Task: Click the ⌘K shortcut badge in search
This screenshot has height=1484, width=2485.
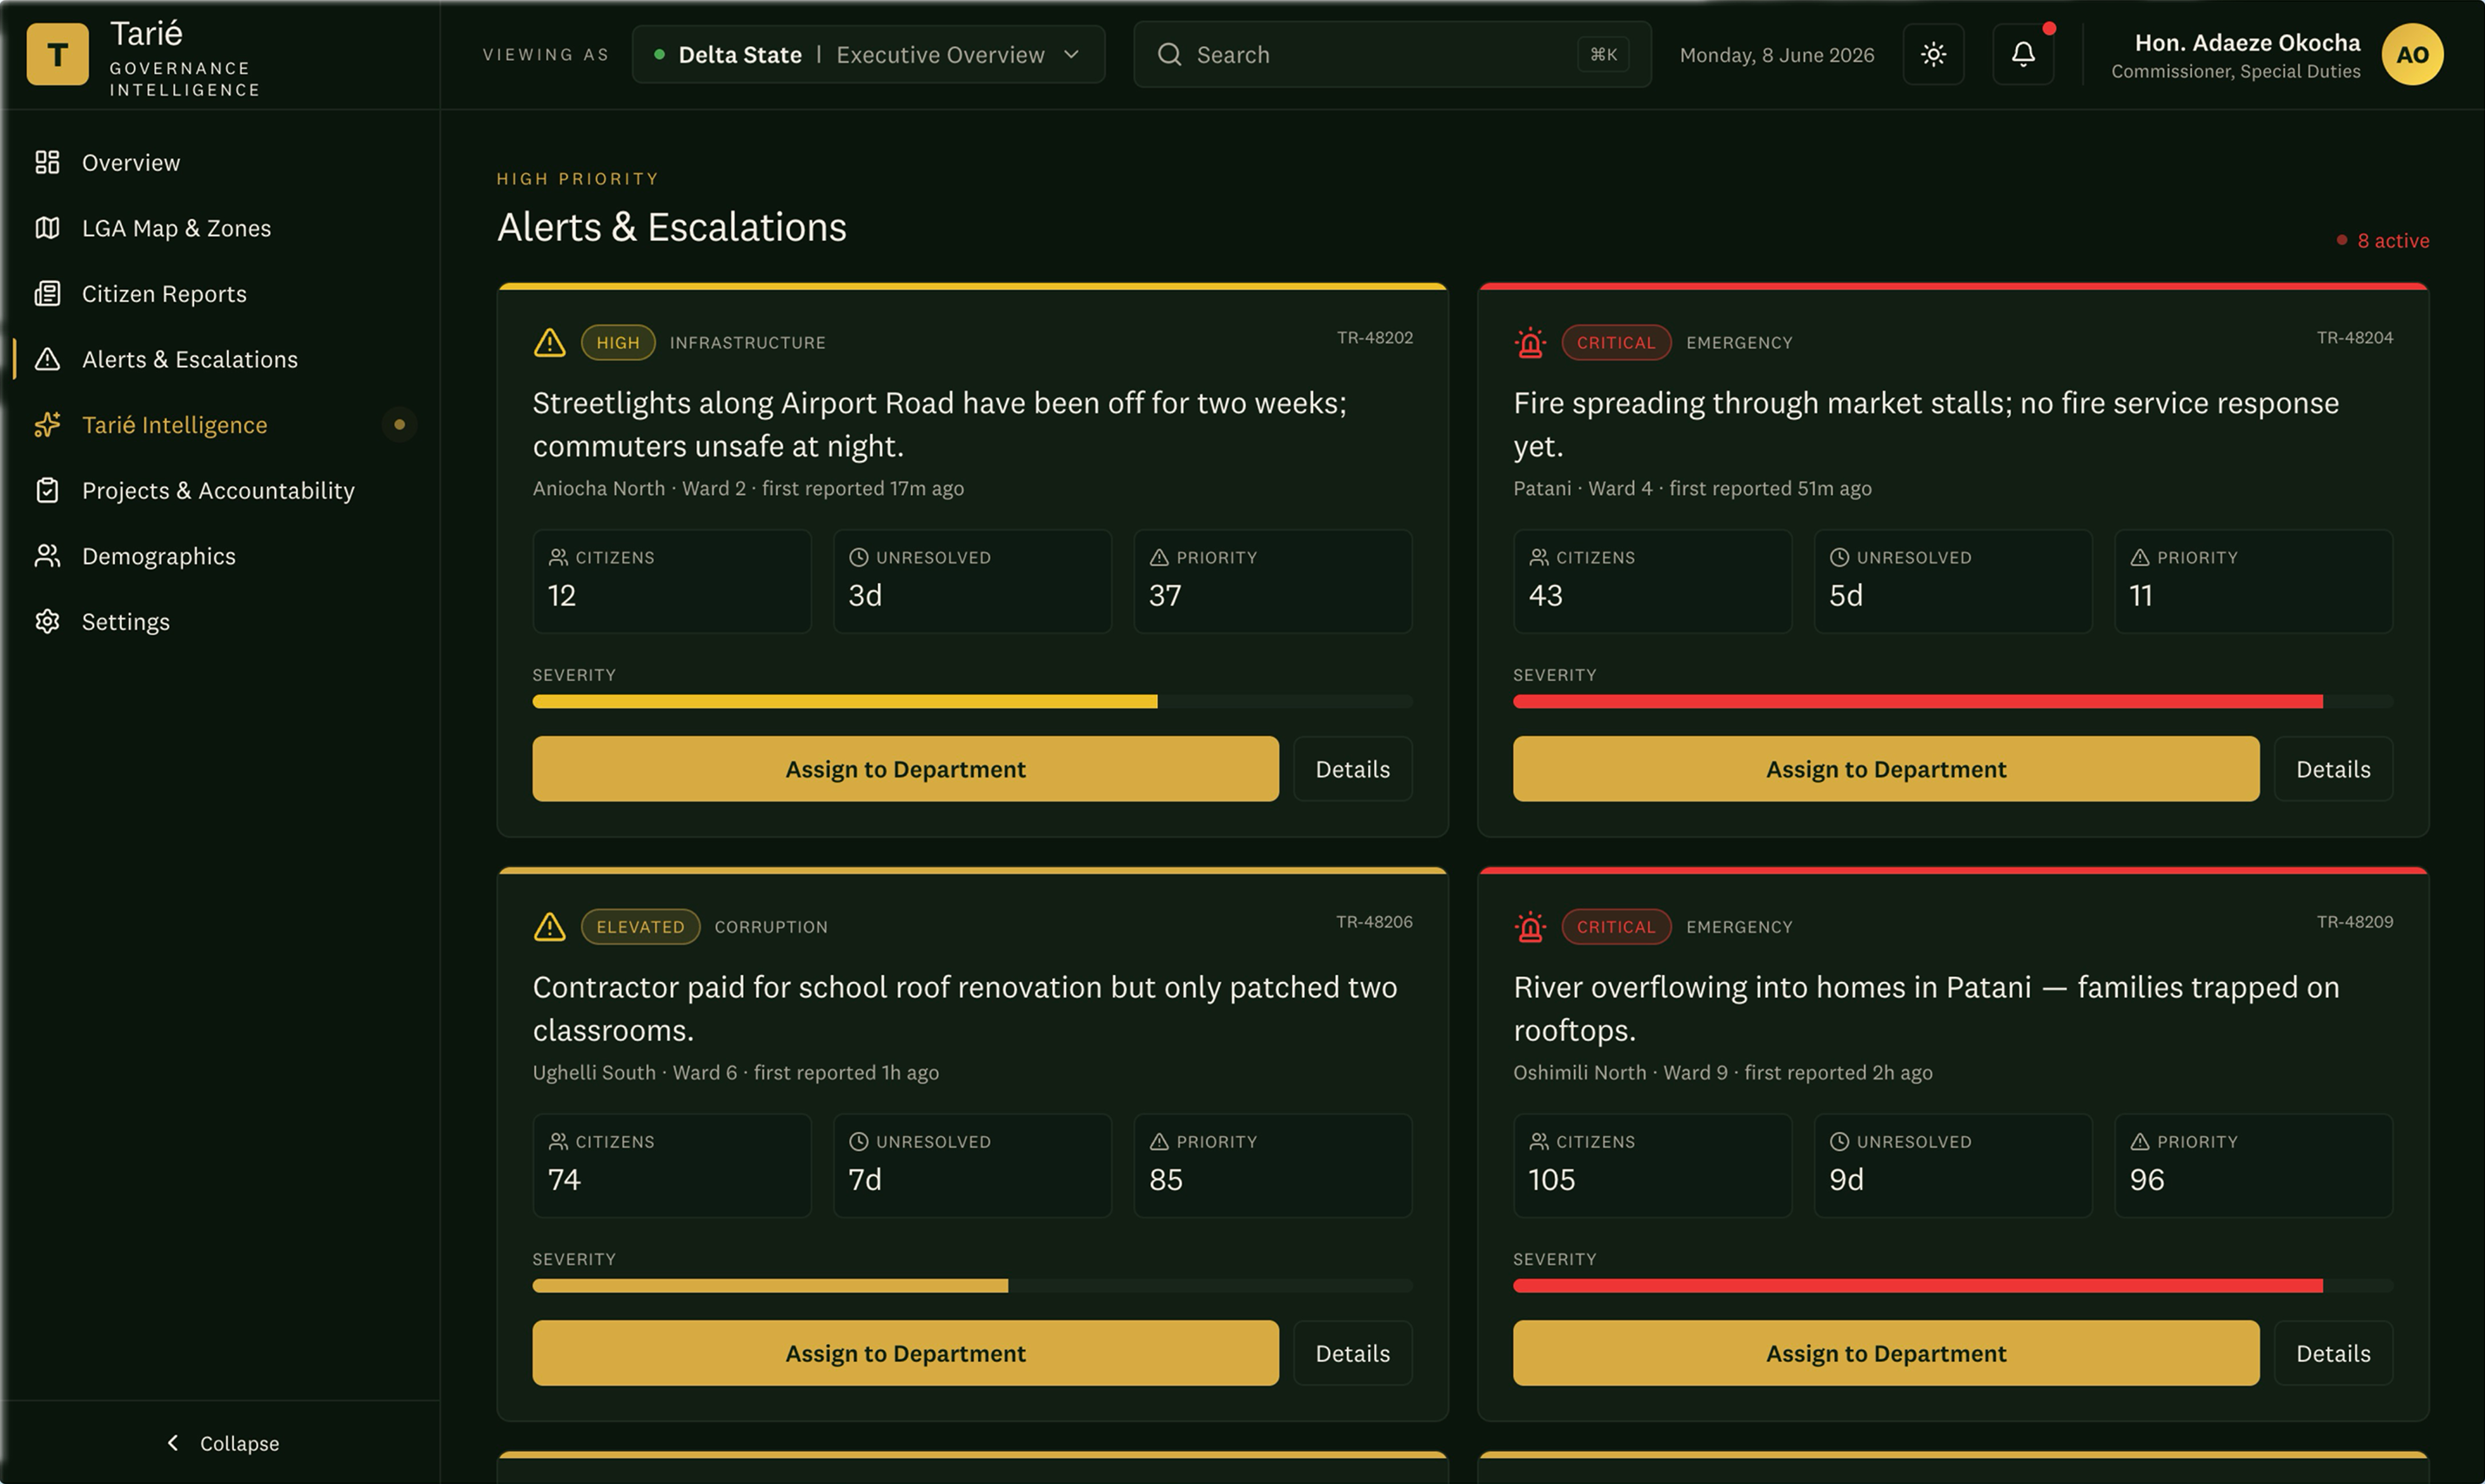Action: [x=1603, y=54]
